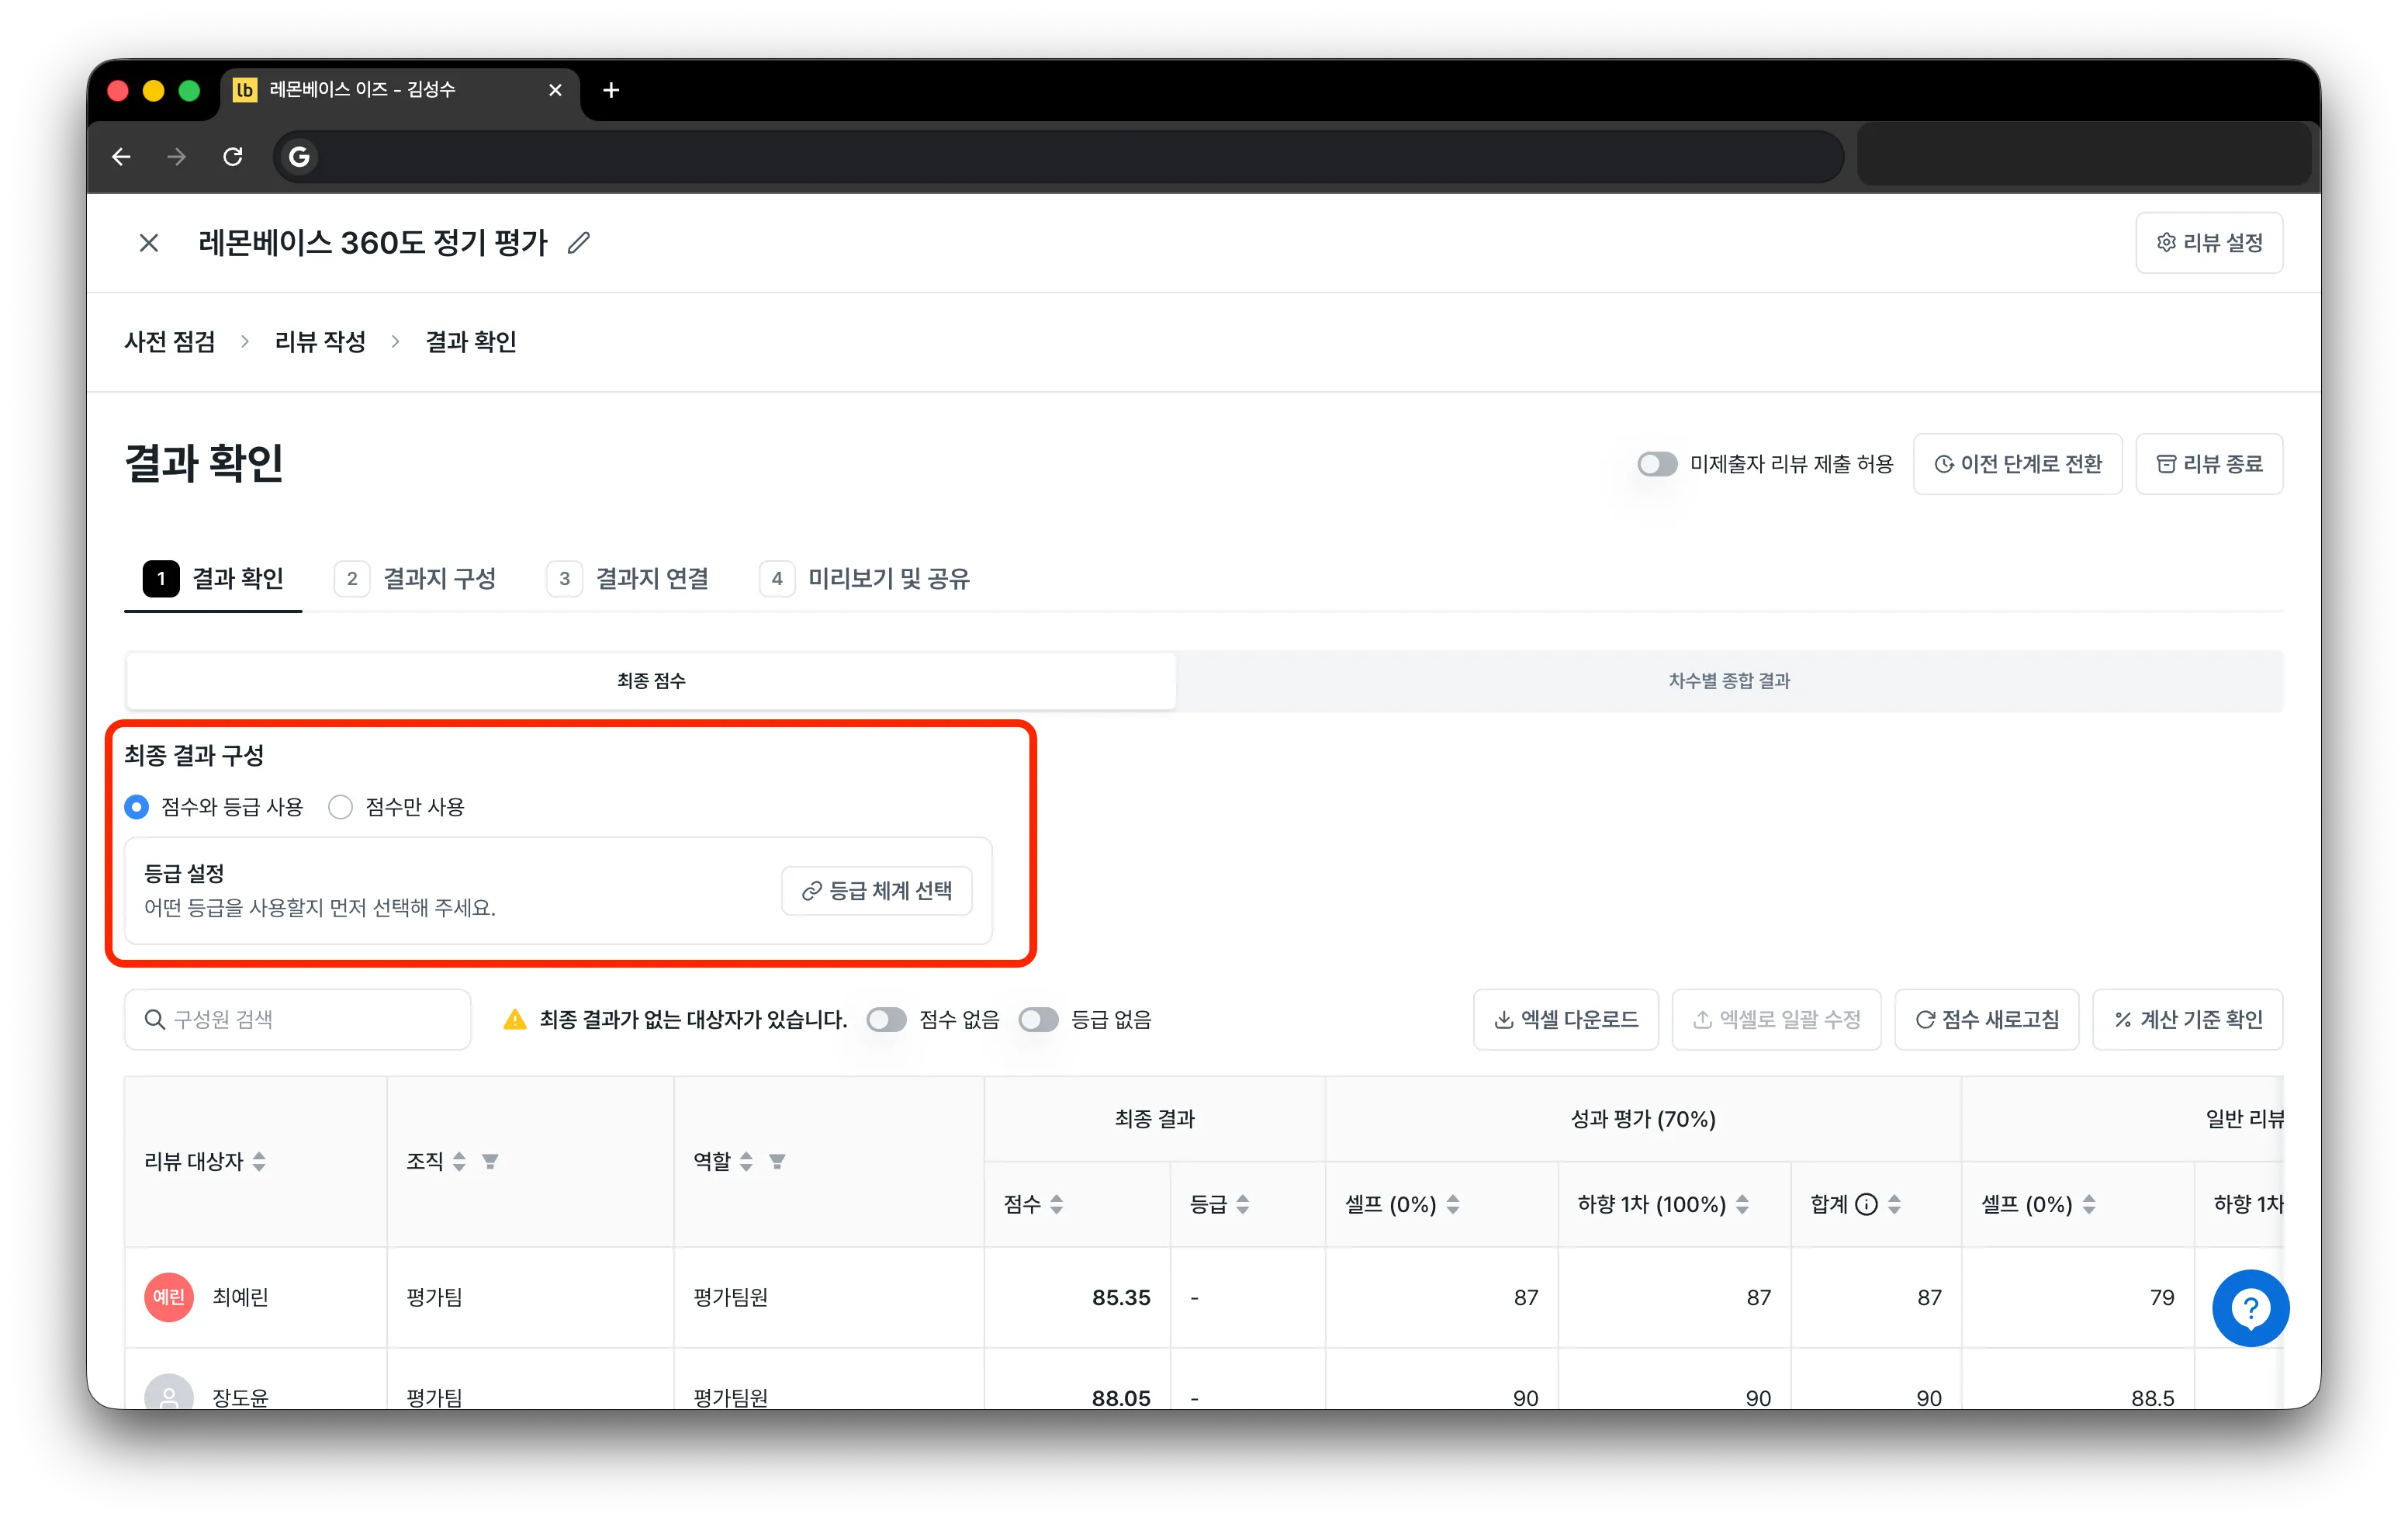Switch to the 결과지 구성 step tab
This screenshot has height=1524, width=2408.
click(416, 578)
